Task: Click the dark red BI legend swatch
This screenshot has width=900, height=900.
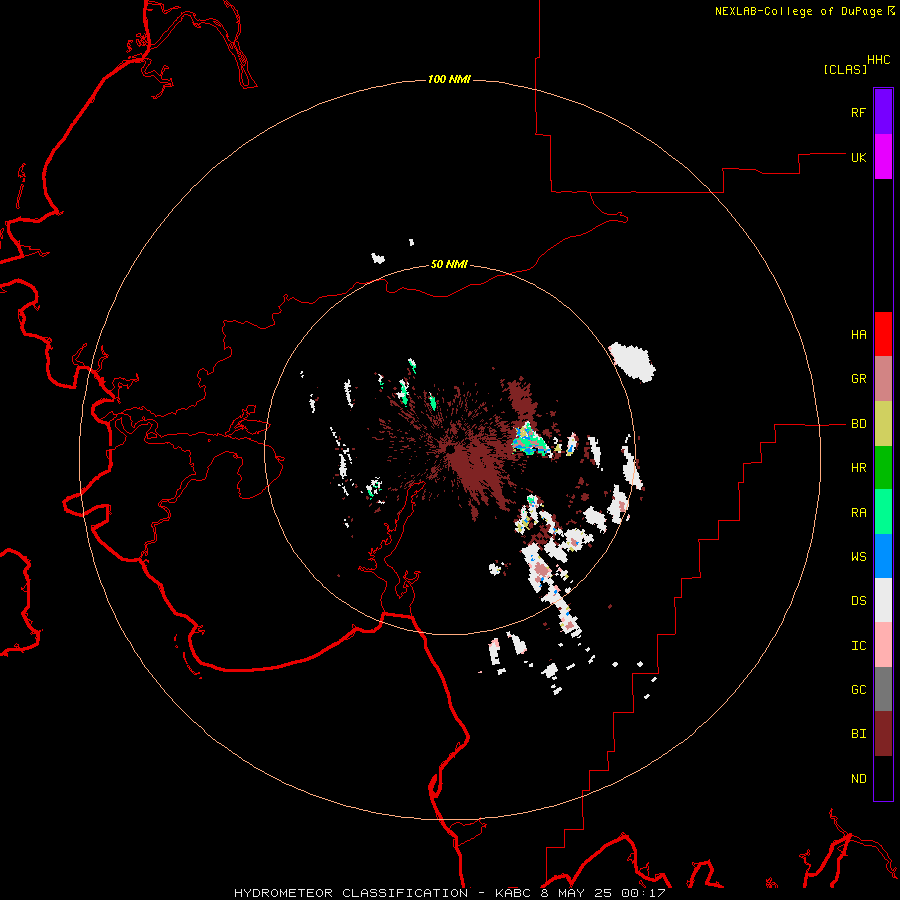Action: (x=883, y=734)
